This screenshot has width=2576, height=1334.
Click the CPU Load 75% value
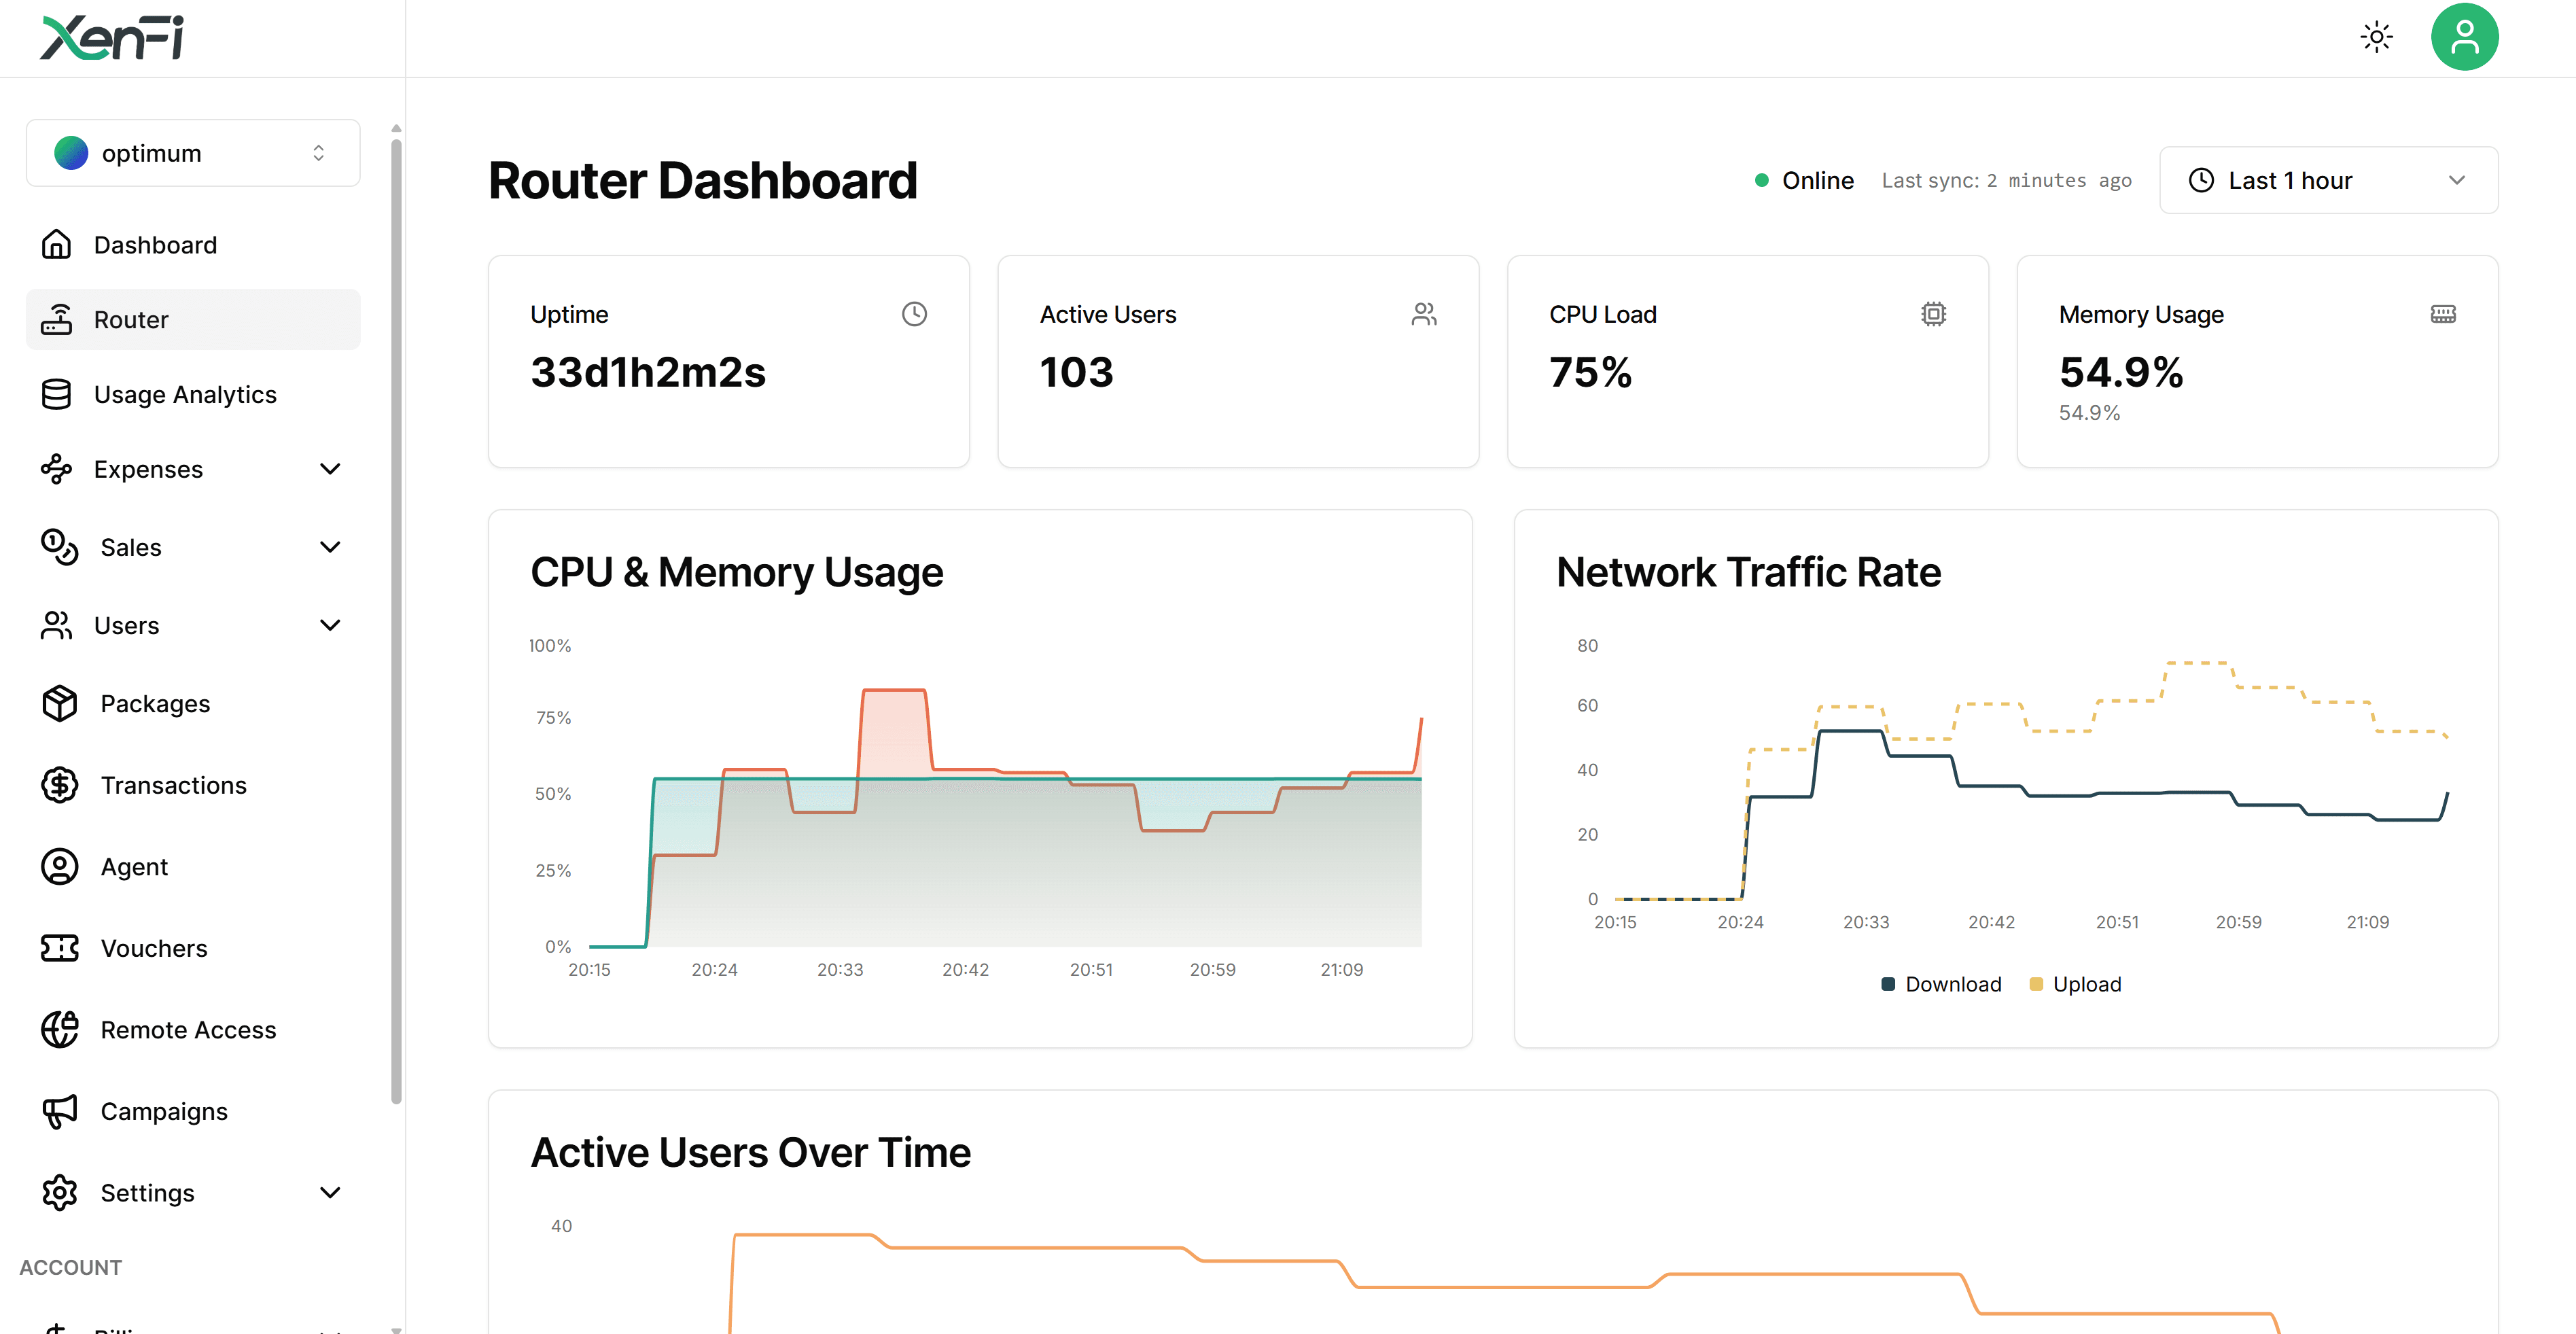pos(1590,373)
